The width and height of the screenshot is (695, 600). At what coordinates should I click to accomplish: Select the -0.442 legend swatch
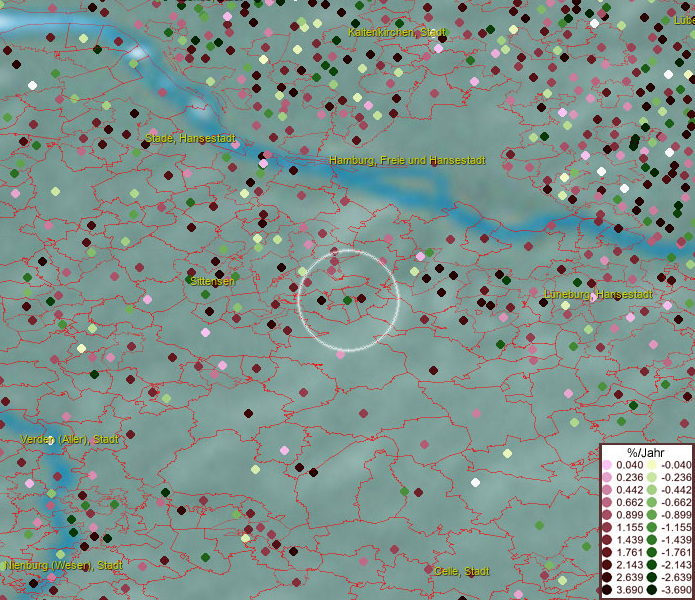652,490
